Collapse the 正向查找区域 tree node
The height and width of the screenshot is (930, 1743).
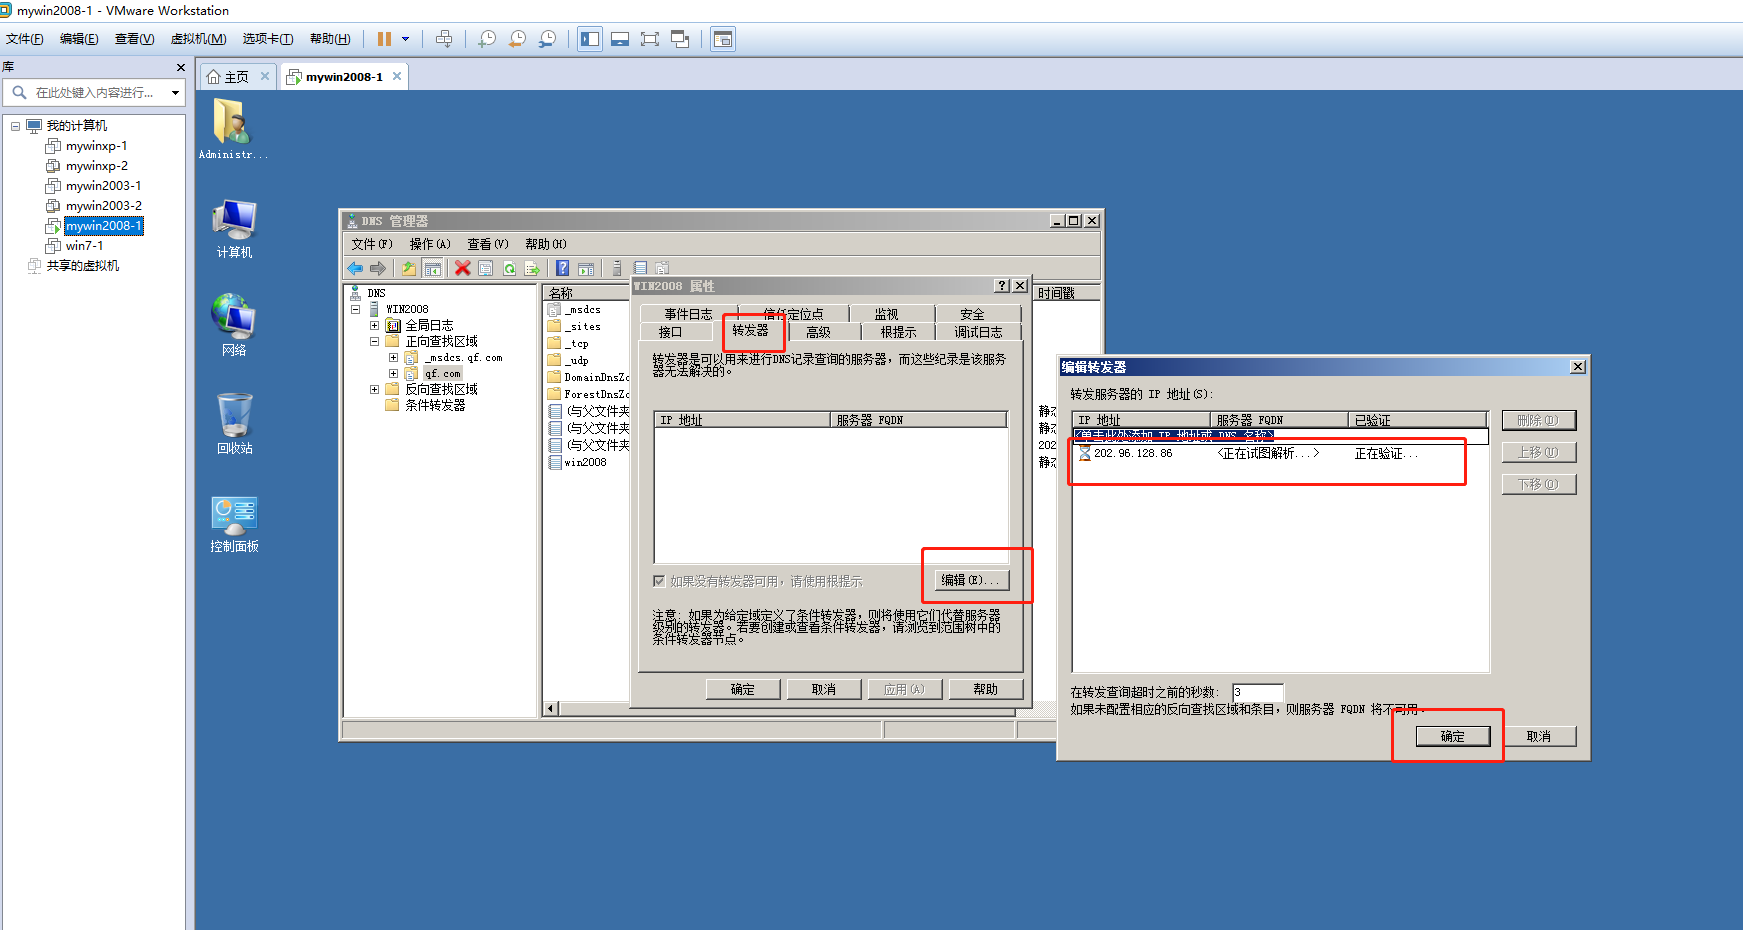point(374,342)
